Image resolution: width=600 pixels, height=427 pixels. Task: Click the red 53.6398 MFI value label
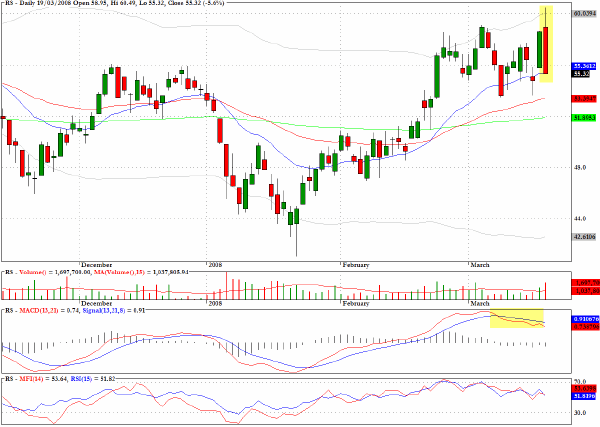(x=585, y=389)
